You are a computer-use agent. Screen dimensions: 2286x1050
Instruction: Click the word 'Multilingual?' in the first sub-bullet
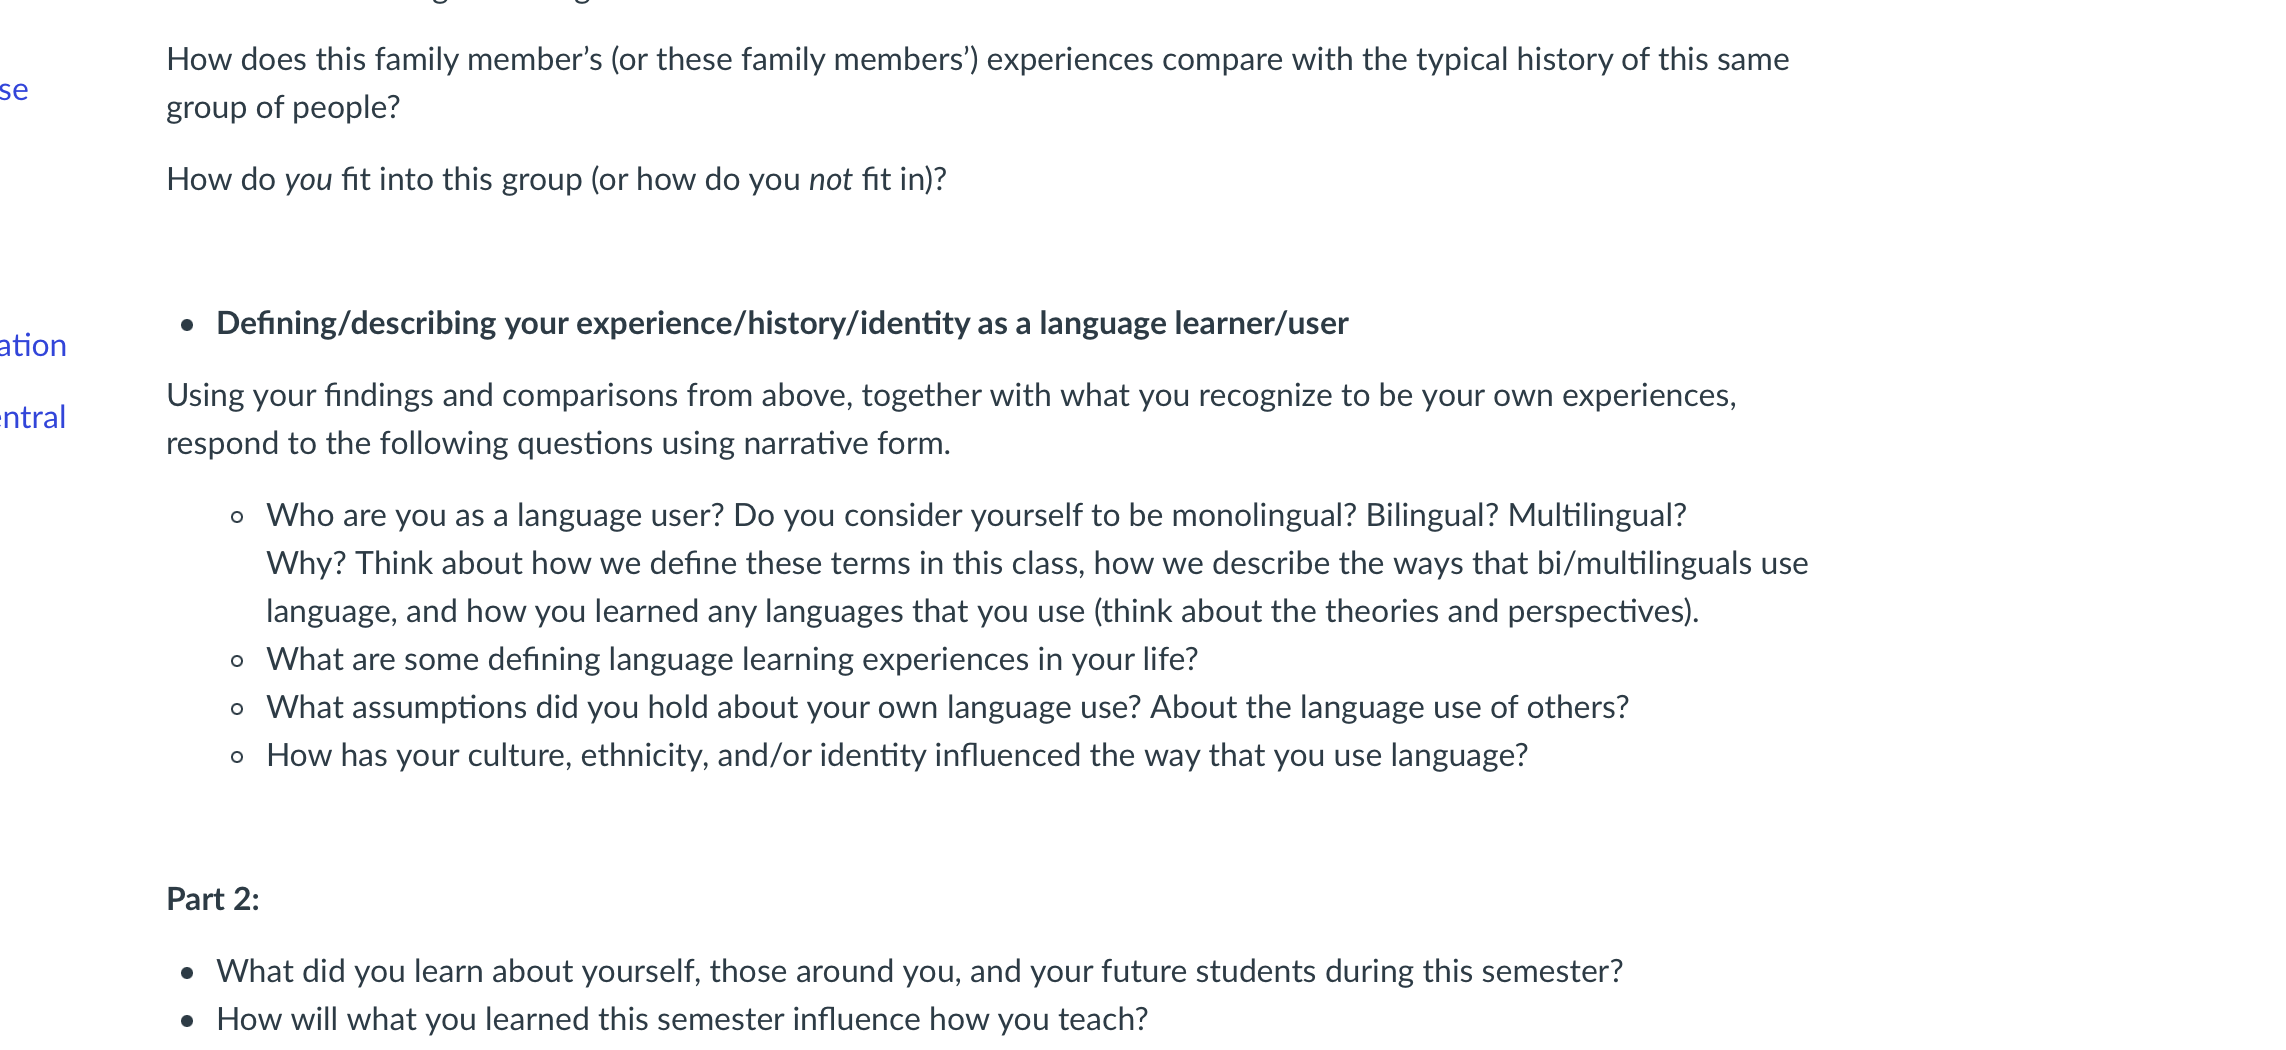(1597, 515)
